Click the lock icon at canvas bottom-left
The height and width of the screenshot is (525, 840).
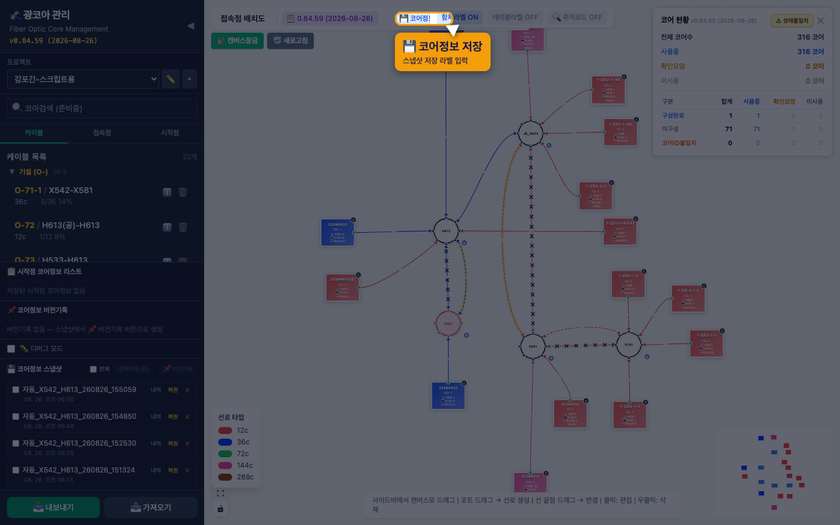click(220, 508)
